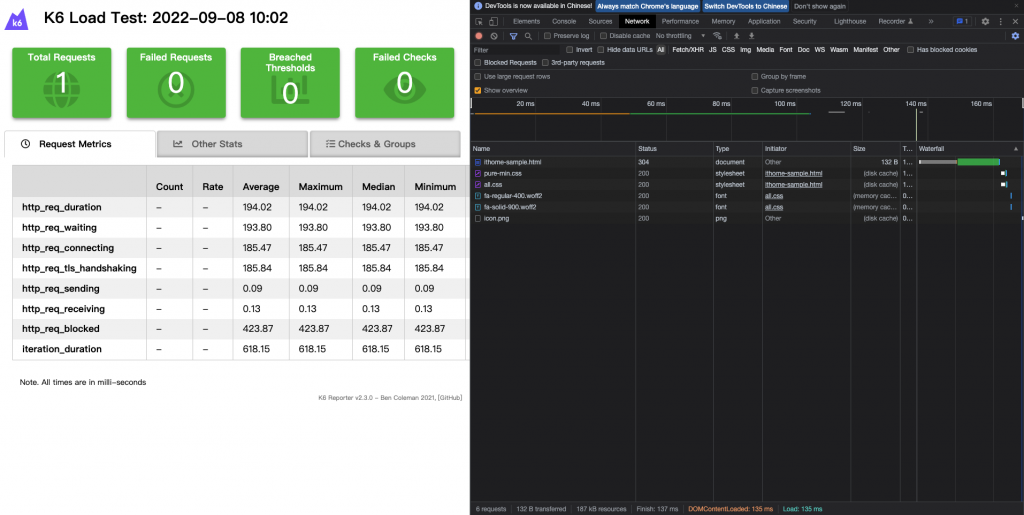Click the k6 logo icon
This screenshot has width=1024, height=515.
(16, 19)
